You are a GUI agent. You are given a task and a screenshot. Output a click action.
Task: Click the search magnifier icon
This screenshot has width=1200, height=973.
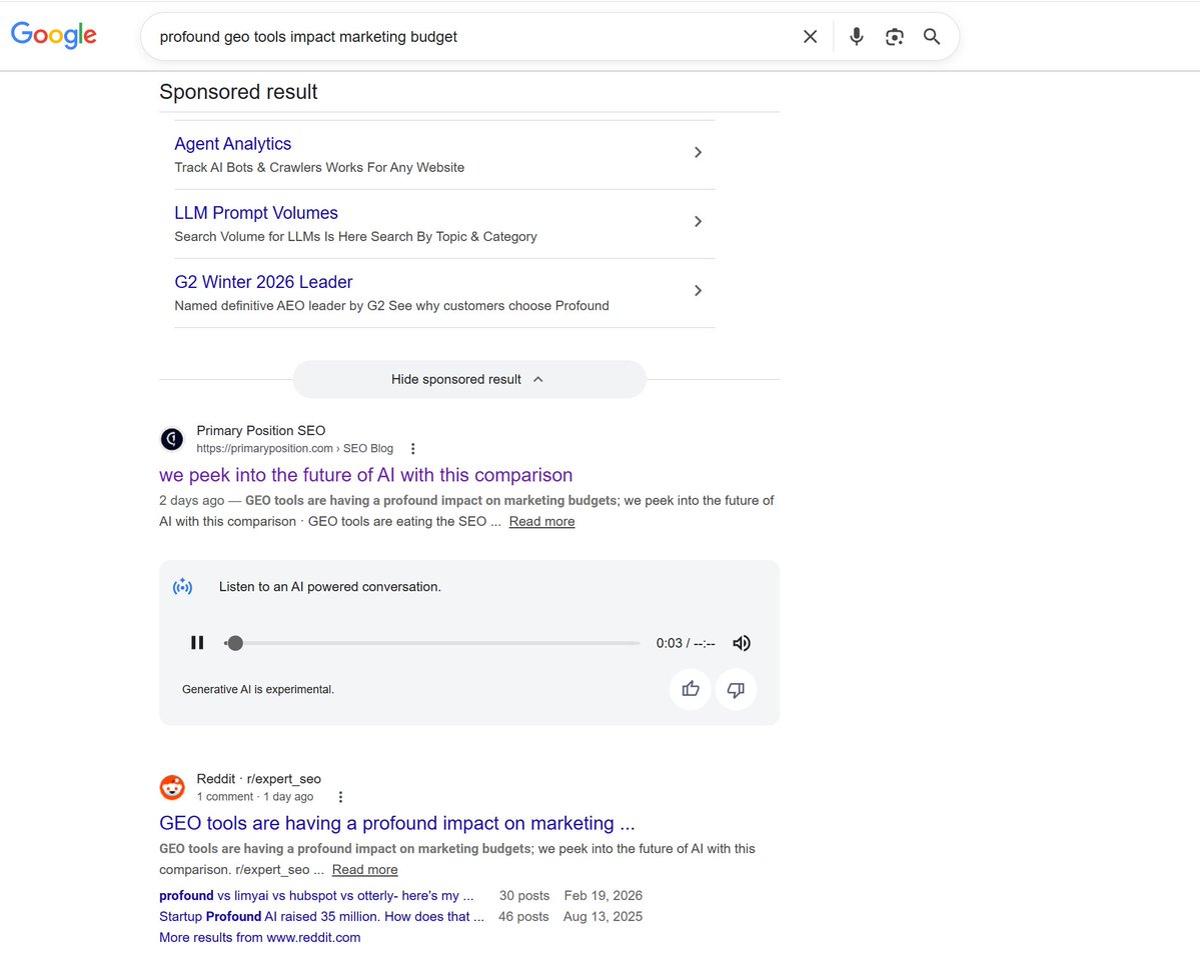coord(931,36)
